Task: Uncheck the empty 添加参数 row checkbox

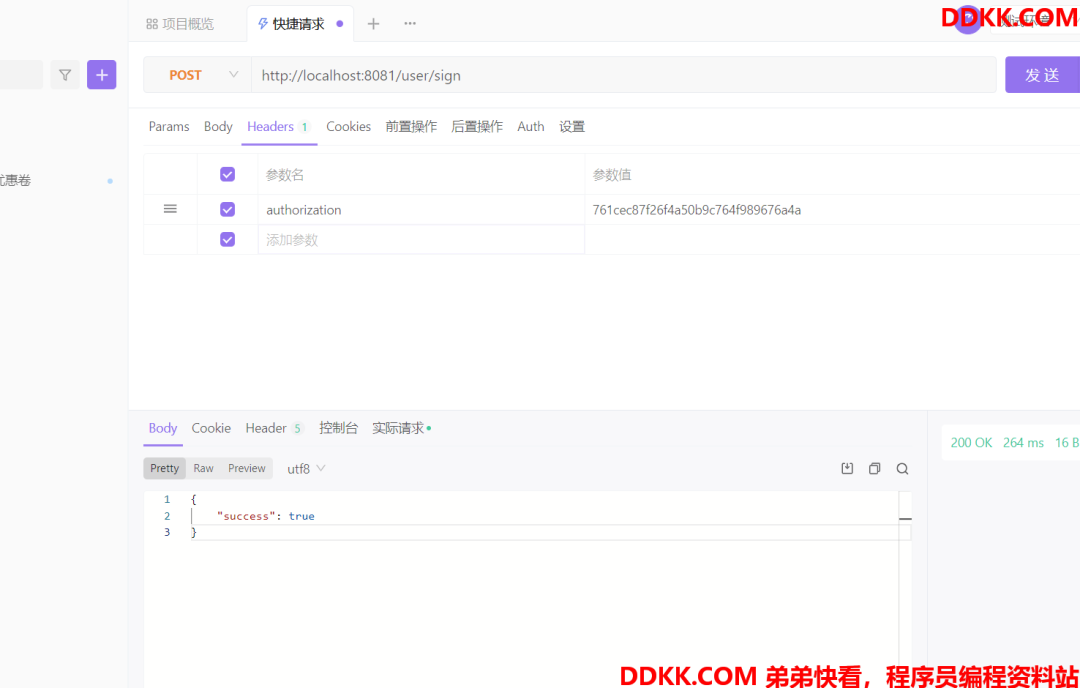Action: coord(227,239)
